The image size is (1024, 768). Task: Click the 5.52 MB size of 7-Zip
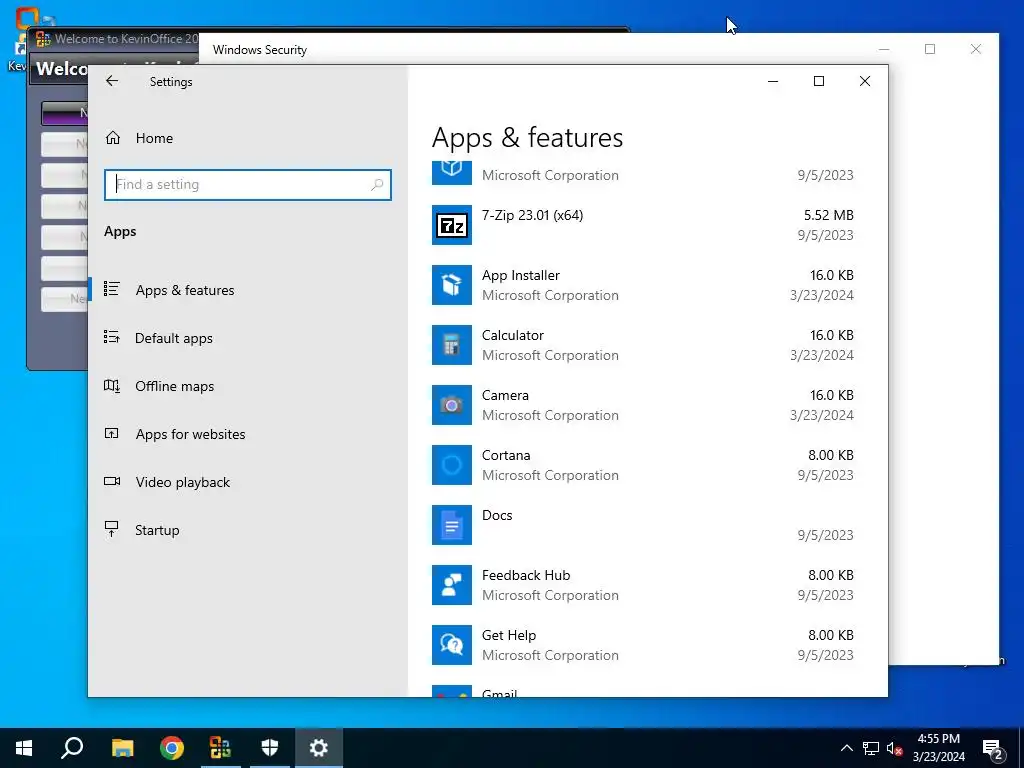[828, 215]
